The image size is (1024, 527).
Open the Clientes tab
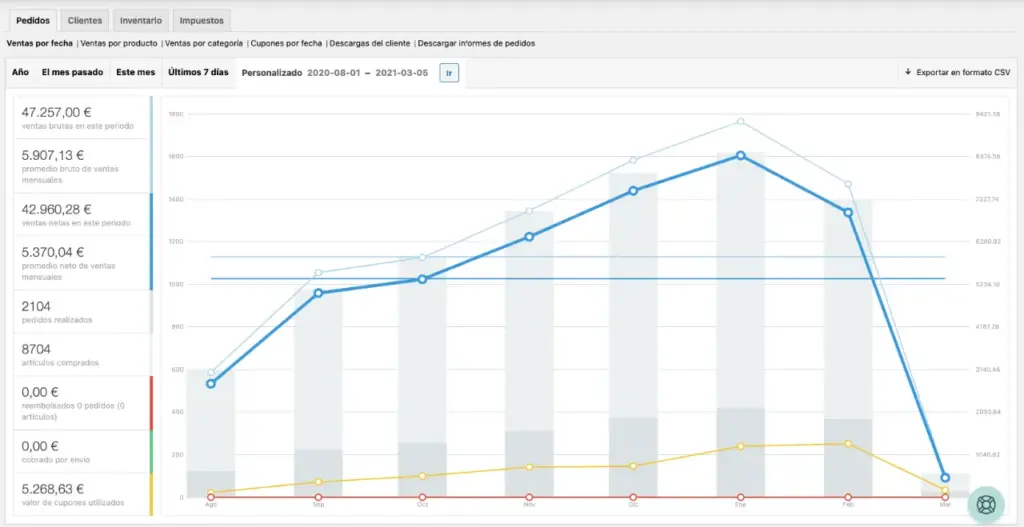[85, 20]
